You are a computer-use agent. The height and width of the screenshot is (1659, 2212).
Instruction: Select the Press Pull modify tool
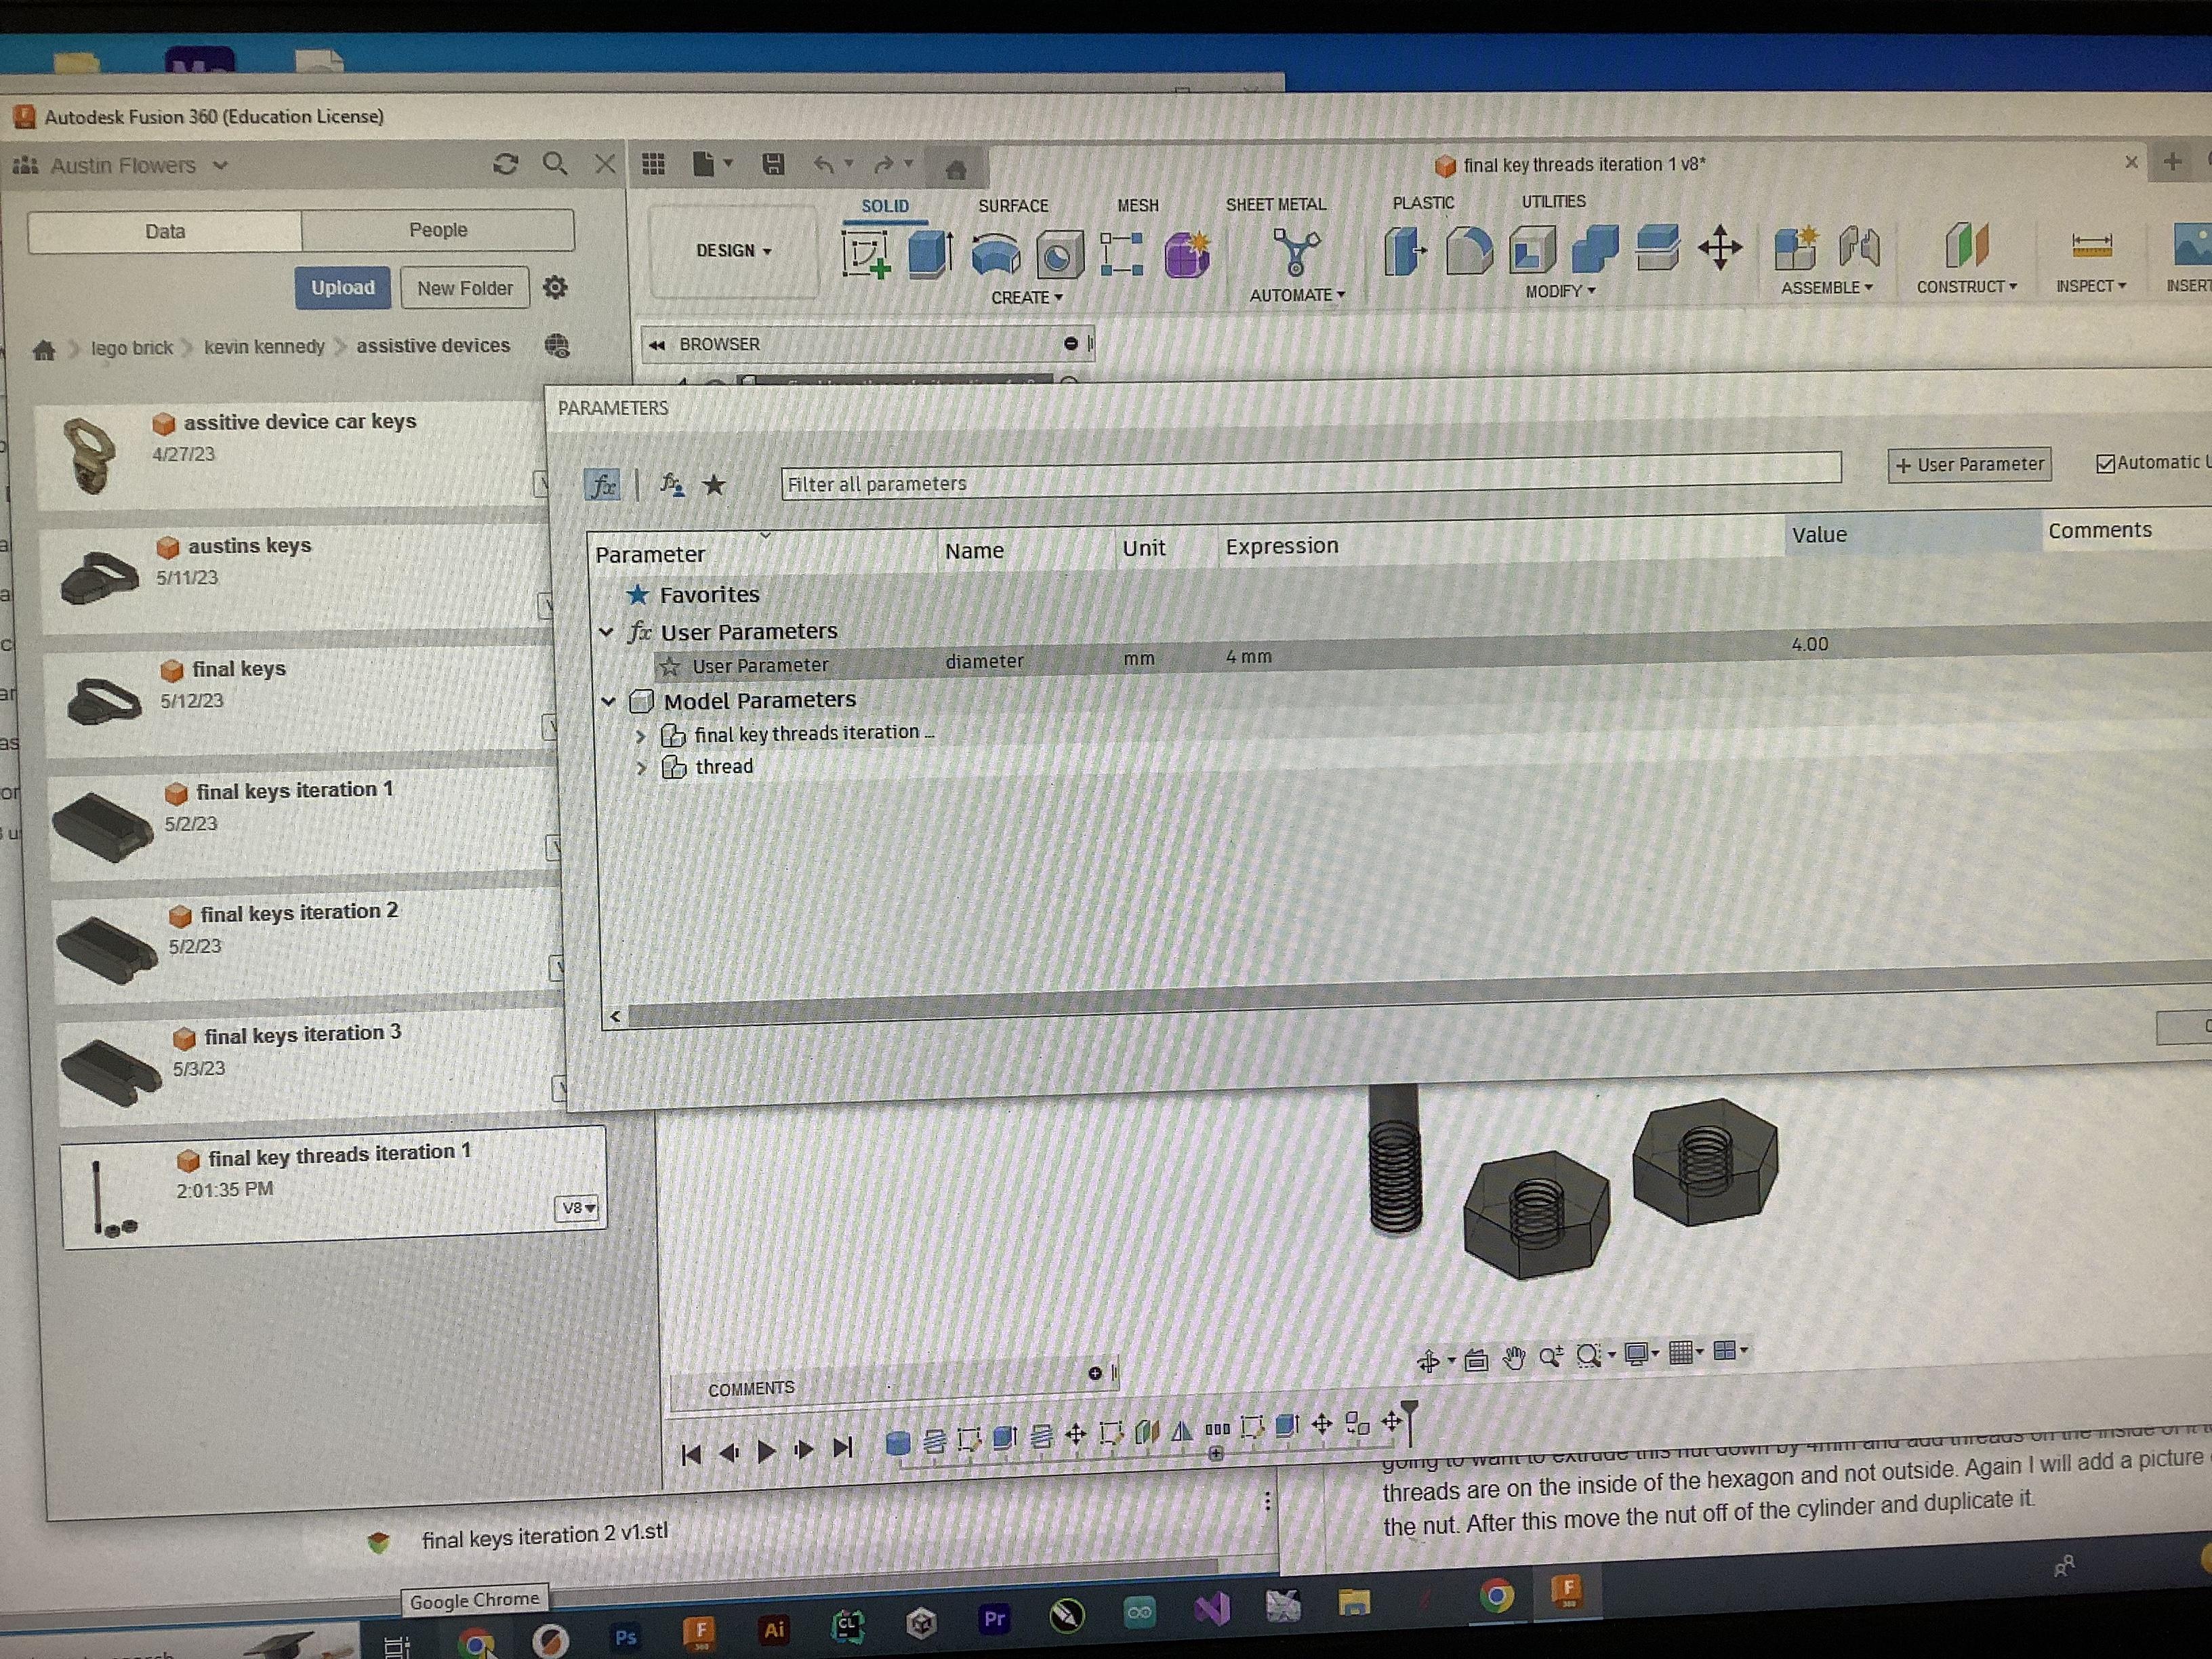pos(1405,250)
